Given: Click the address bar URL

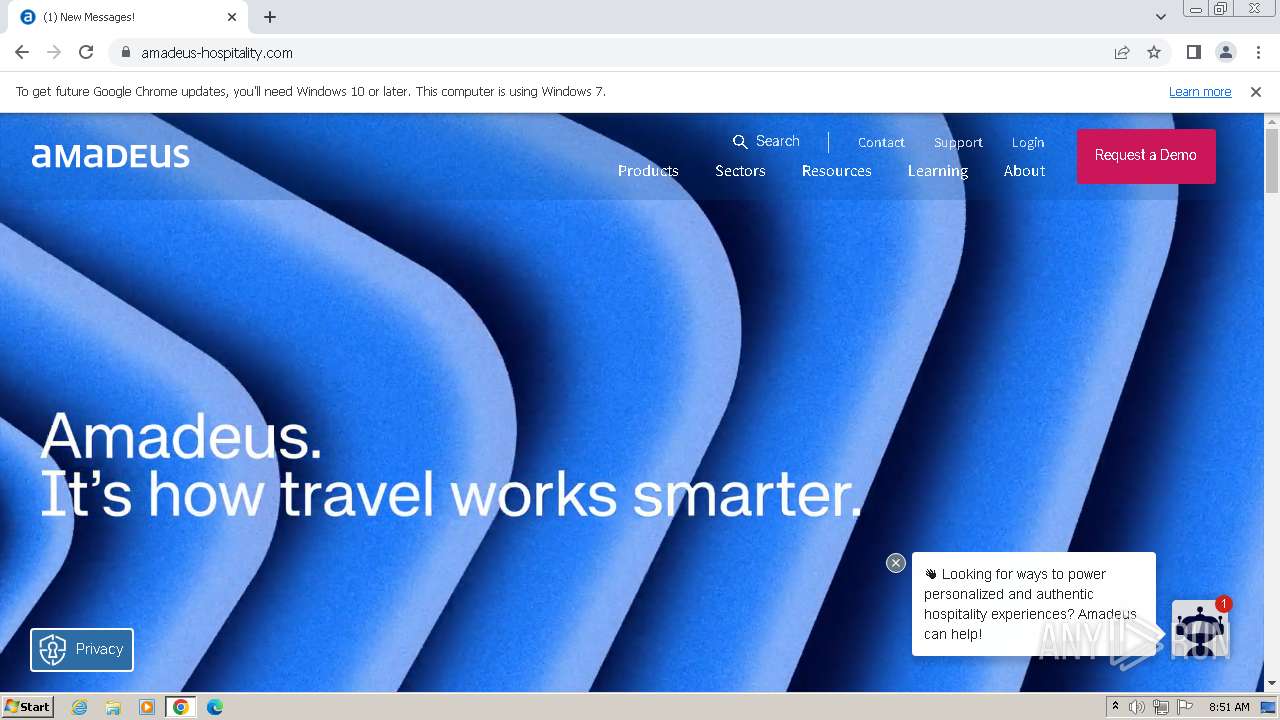Looking at the screenshot, I should pos(217,52).
